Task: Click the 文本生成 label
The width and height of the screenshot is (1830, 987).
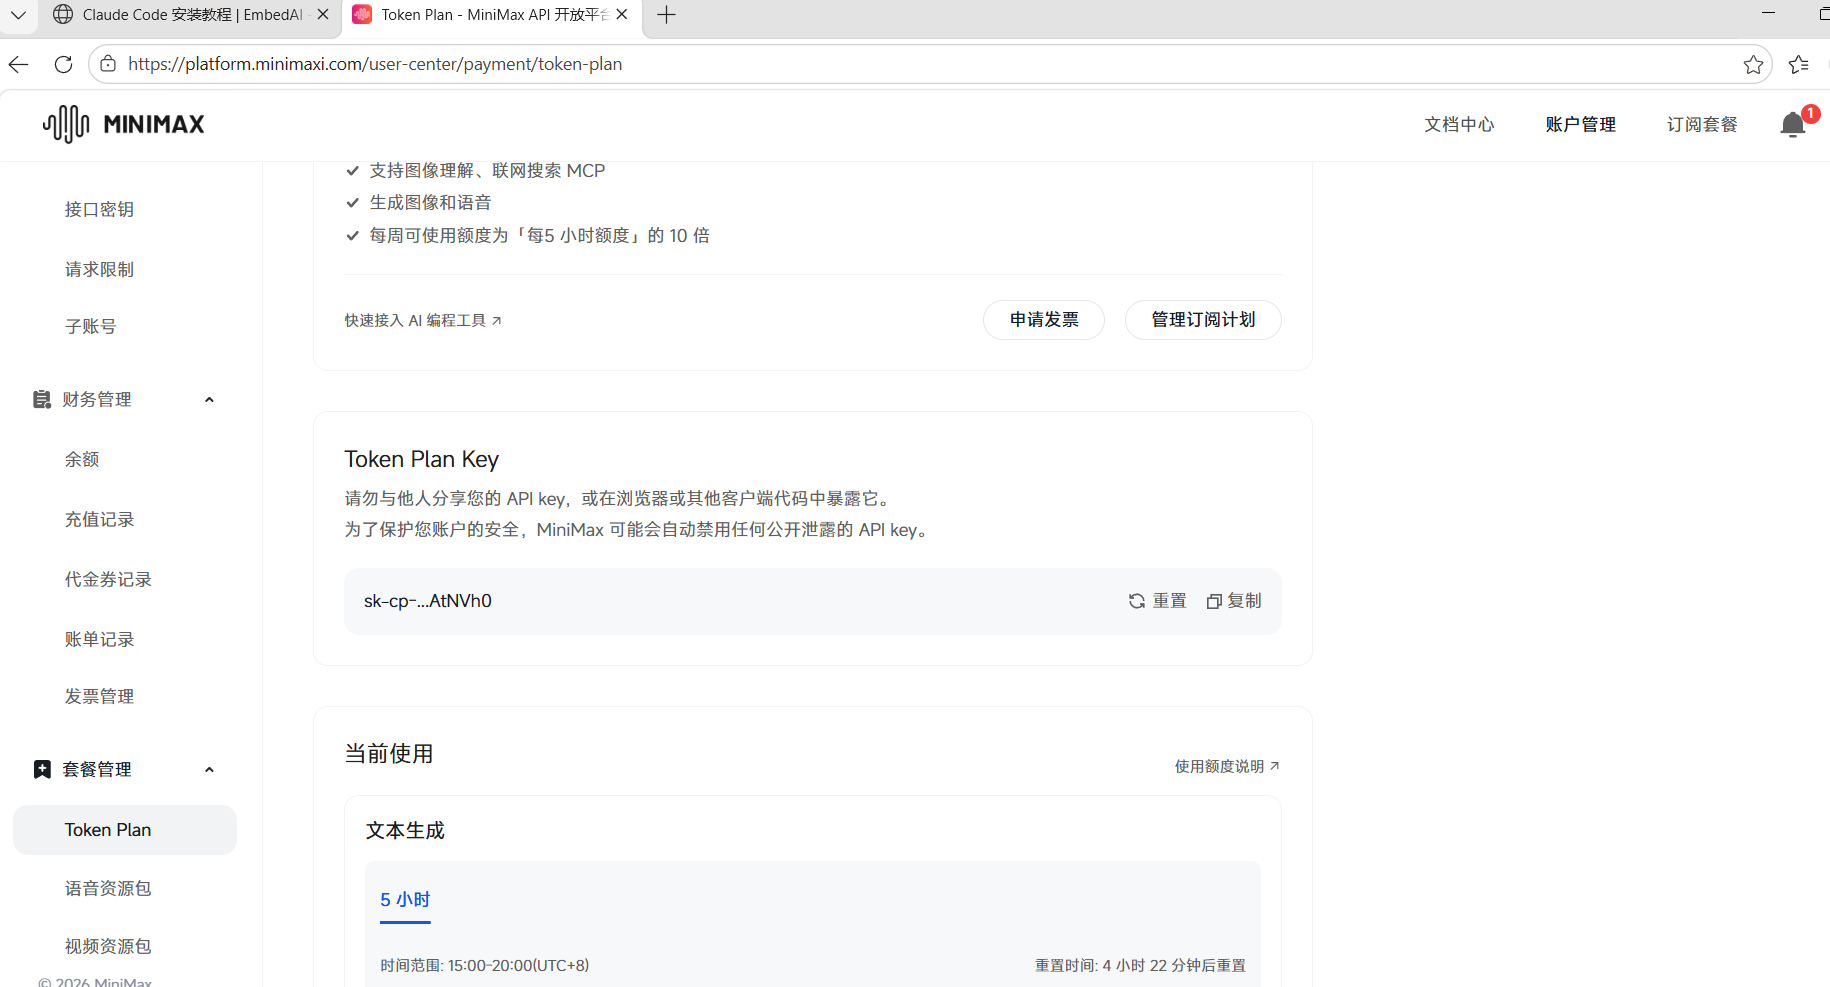Action: point(405,831)
